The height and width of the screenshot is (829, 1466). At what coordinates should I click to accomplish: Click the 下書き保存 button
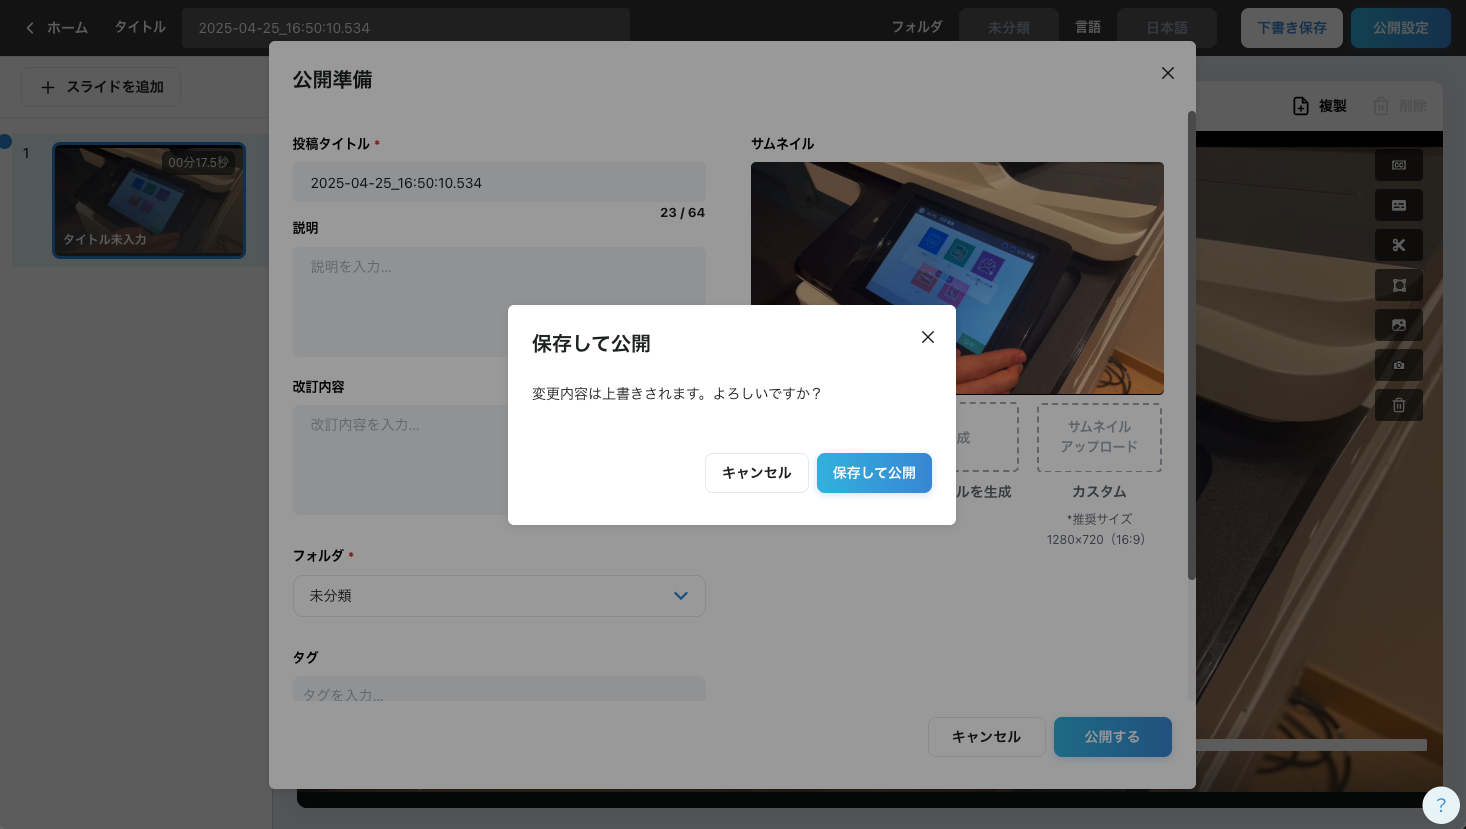tap(1292, 28)
